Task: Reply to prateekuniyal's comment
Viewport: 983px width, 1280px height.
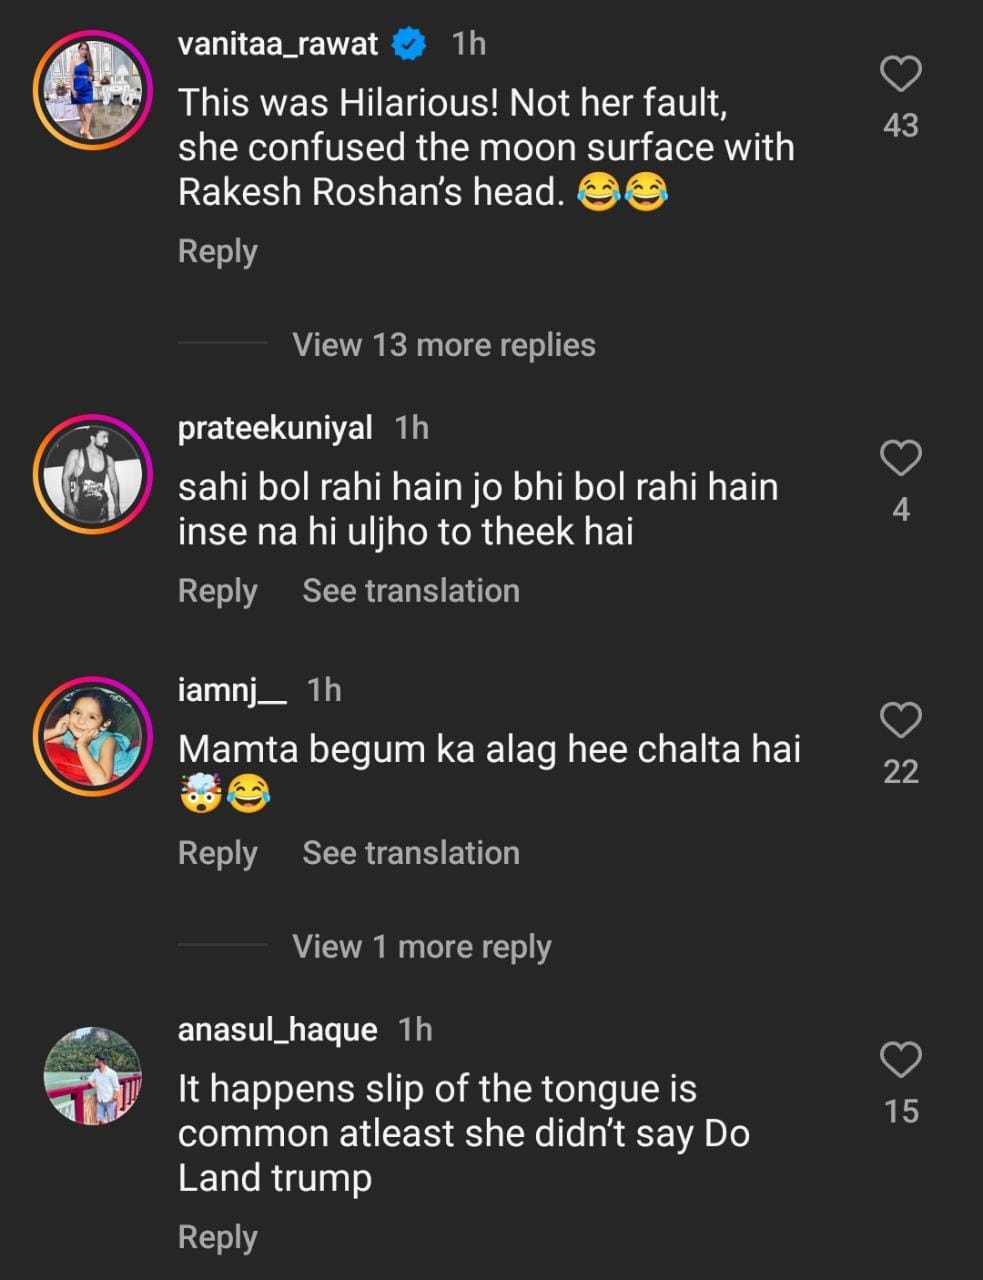Action: click(217, 591)
